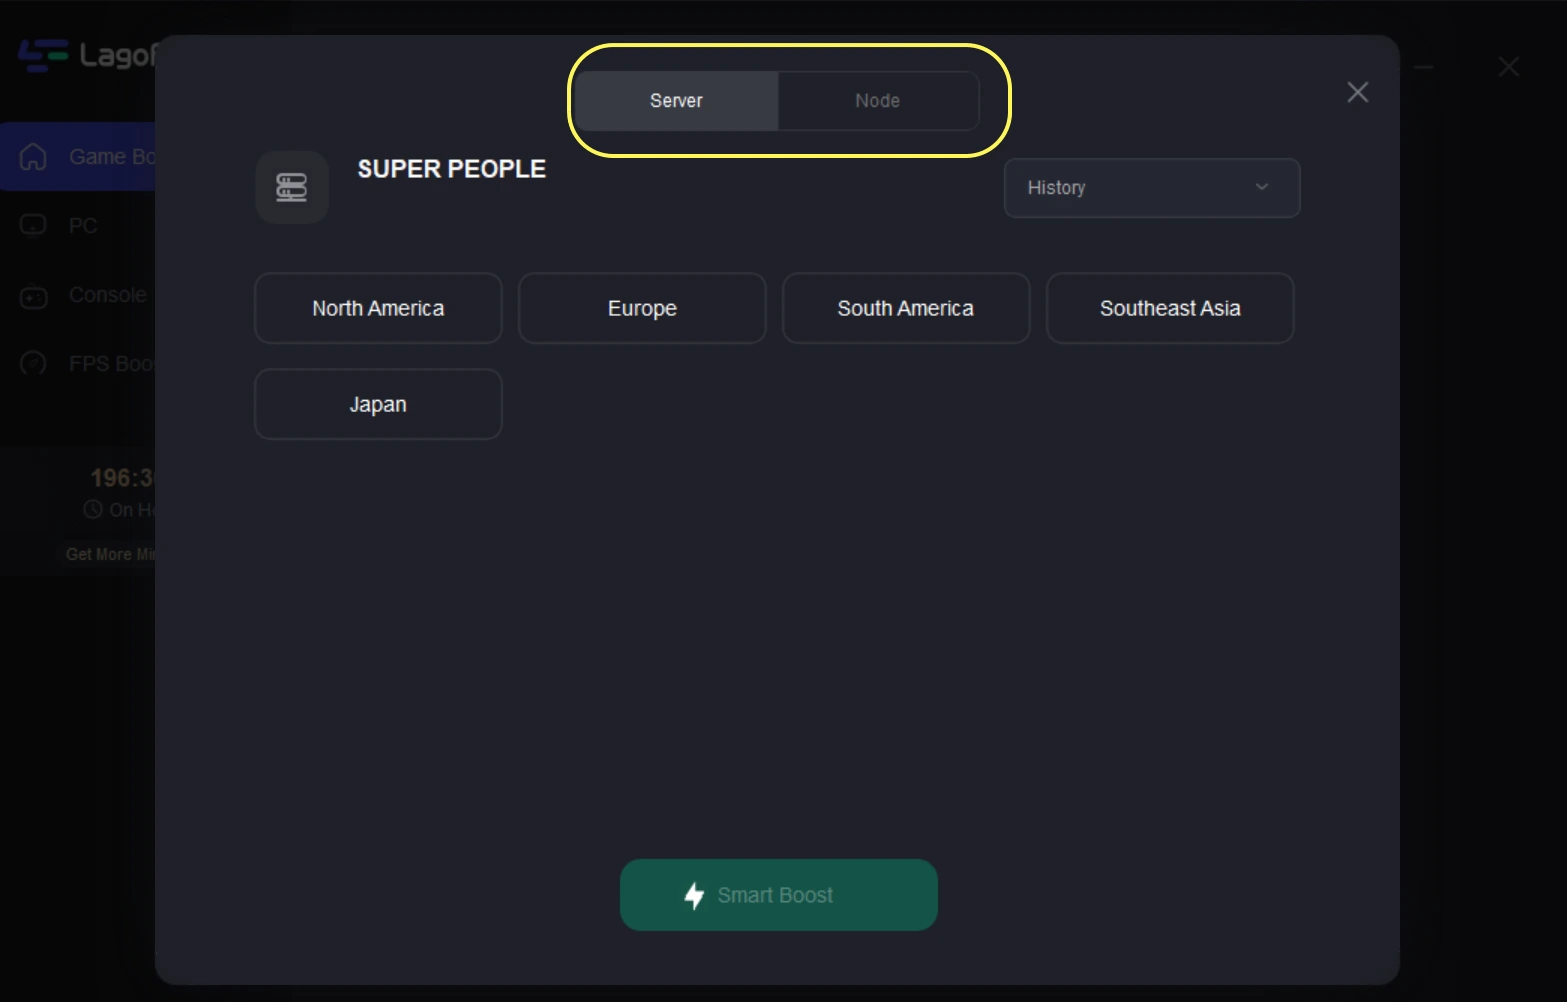This screenshot has height=1002, width=1567.
Task: Select the South America server
Action: [x=906, y=308]
